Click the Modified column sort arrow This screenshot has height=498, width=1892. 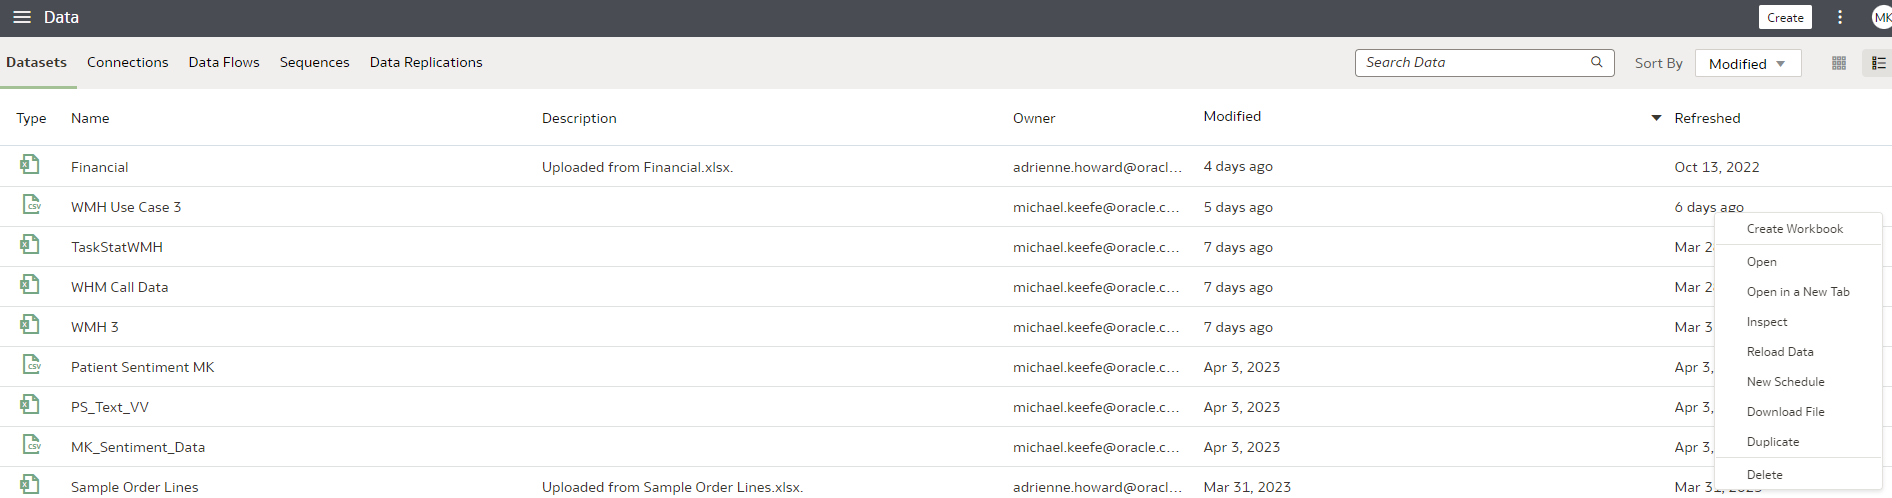tap(1656, 118)
